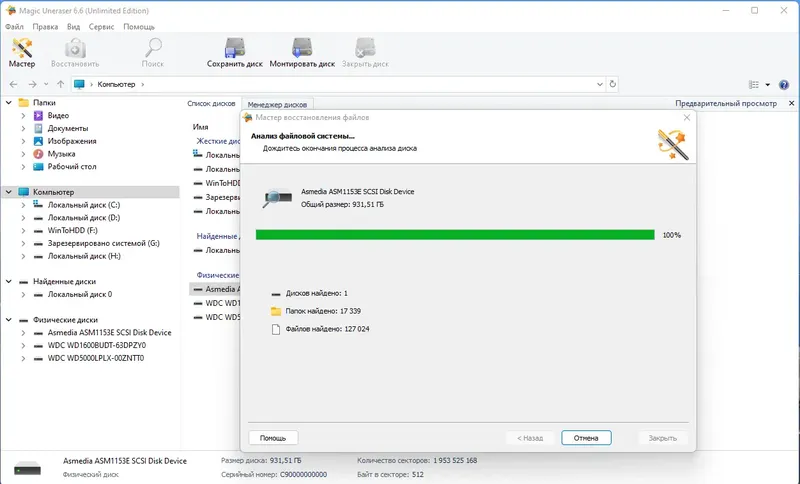Open the view options dropdown arrow
The image size is (800, 484).
tap(767, 85)
